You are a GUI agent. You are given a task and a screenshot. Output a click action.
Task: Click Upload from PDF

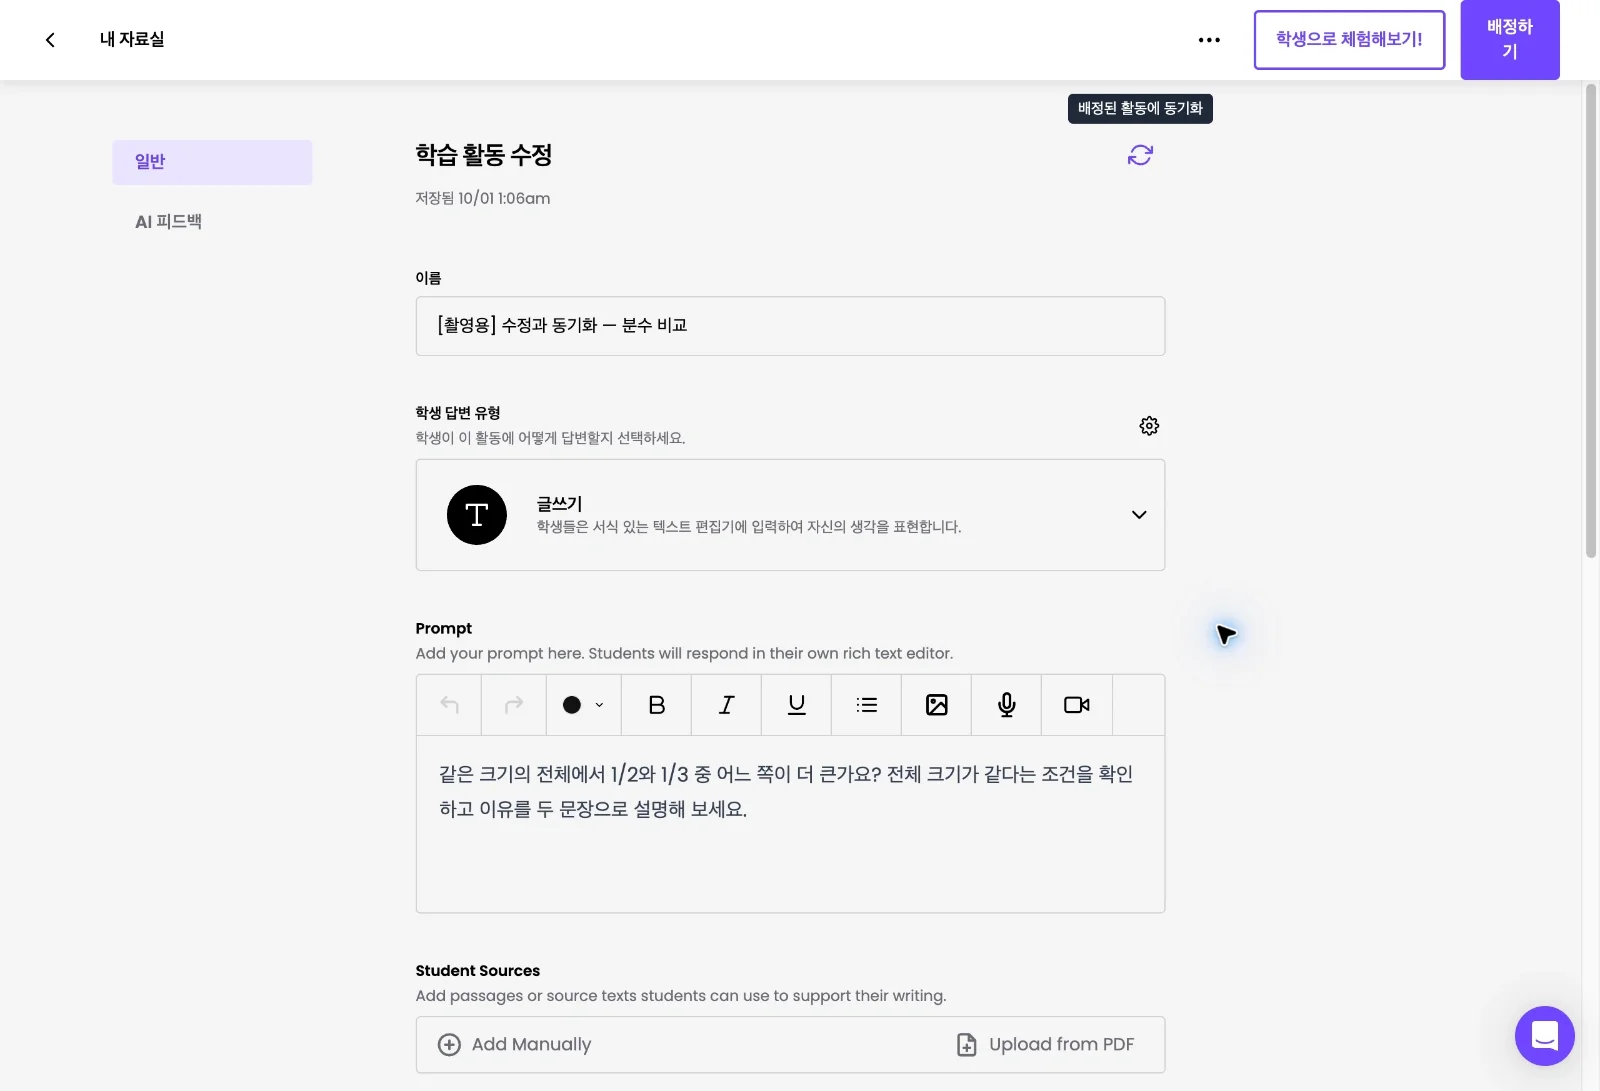tap(1045, 1044)
